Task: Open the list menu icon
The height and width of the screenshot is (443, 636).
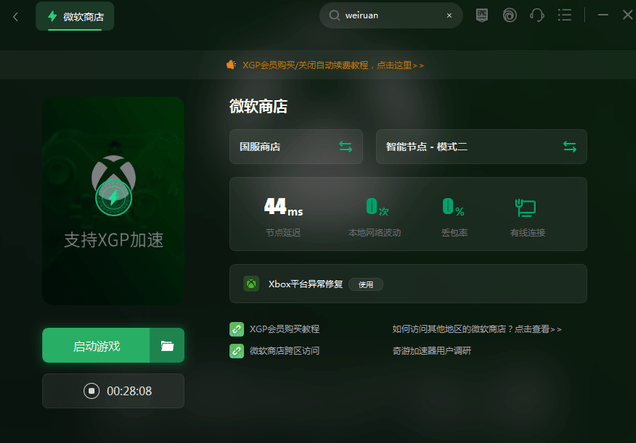Action: 564,15
